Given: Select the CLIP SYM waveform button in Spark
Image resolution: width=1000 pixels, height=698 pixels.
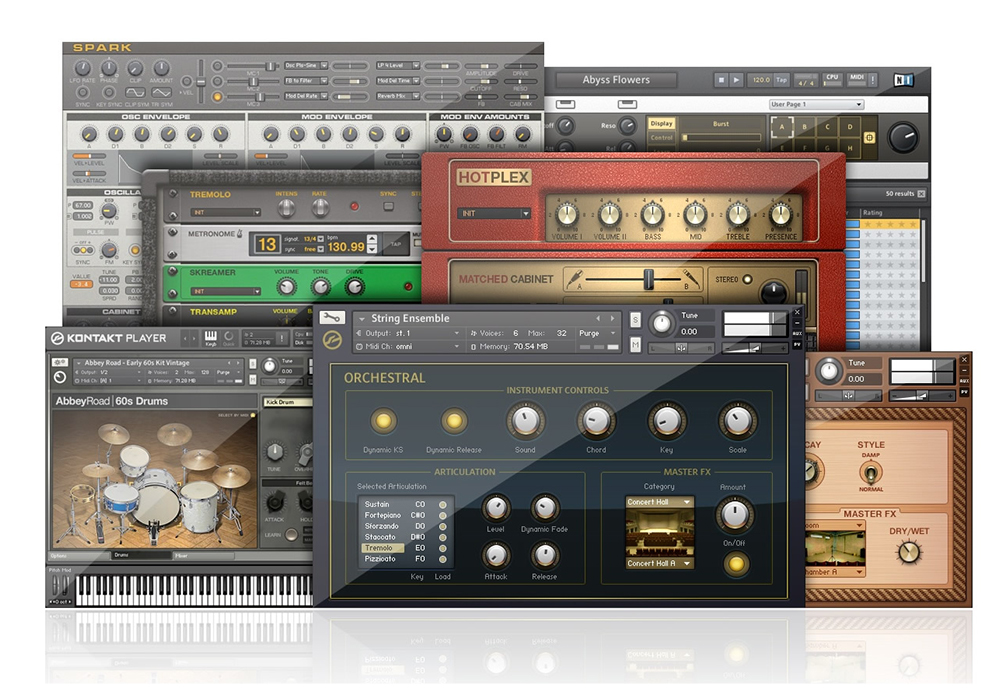Looking at the screenshot, I should click(x=135, y=93).
